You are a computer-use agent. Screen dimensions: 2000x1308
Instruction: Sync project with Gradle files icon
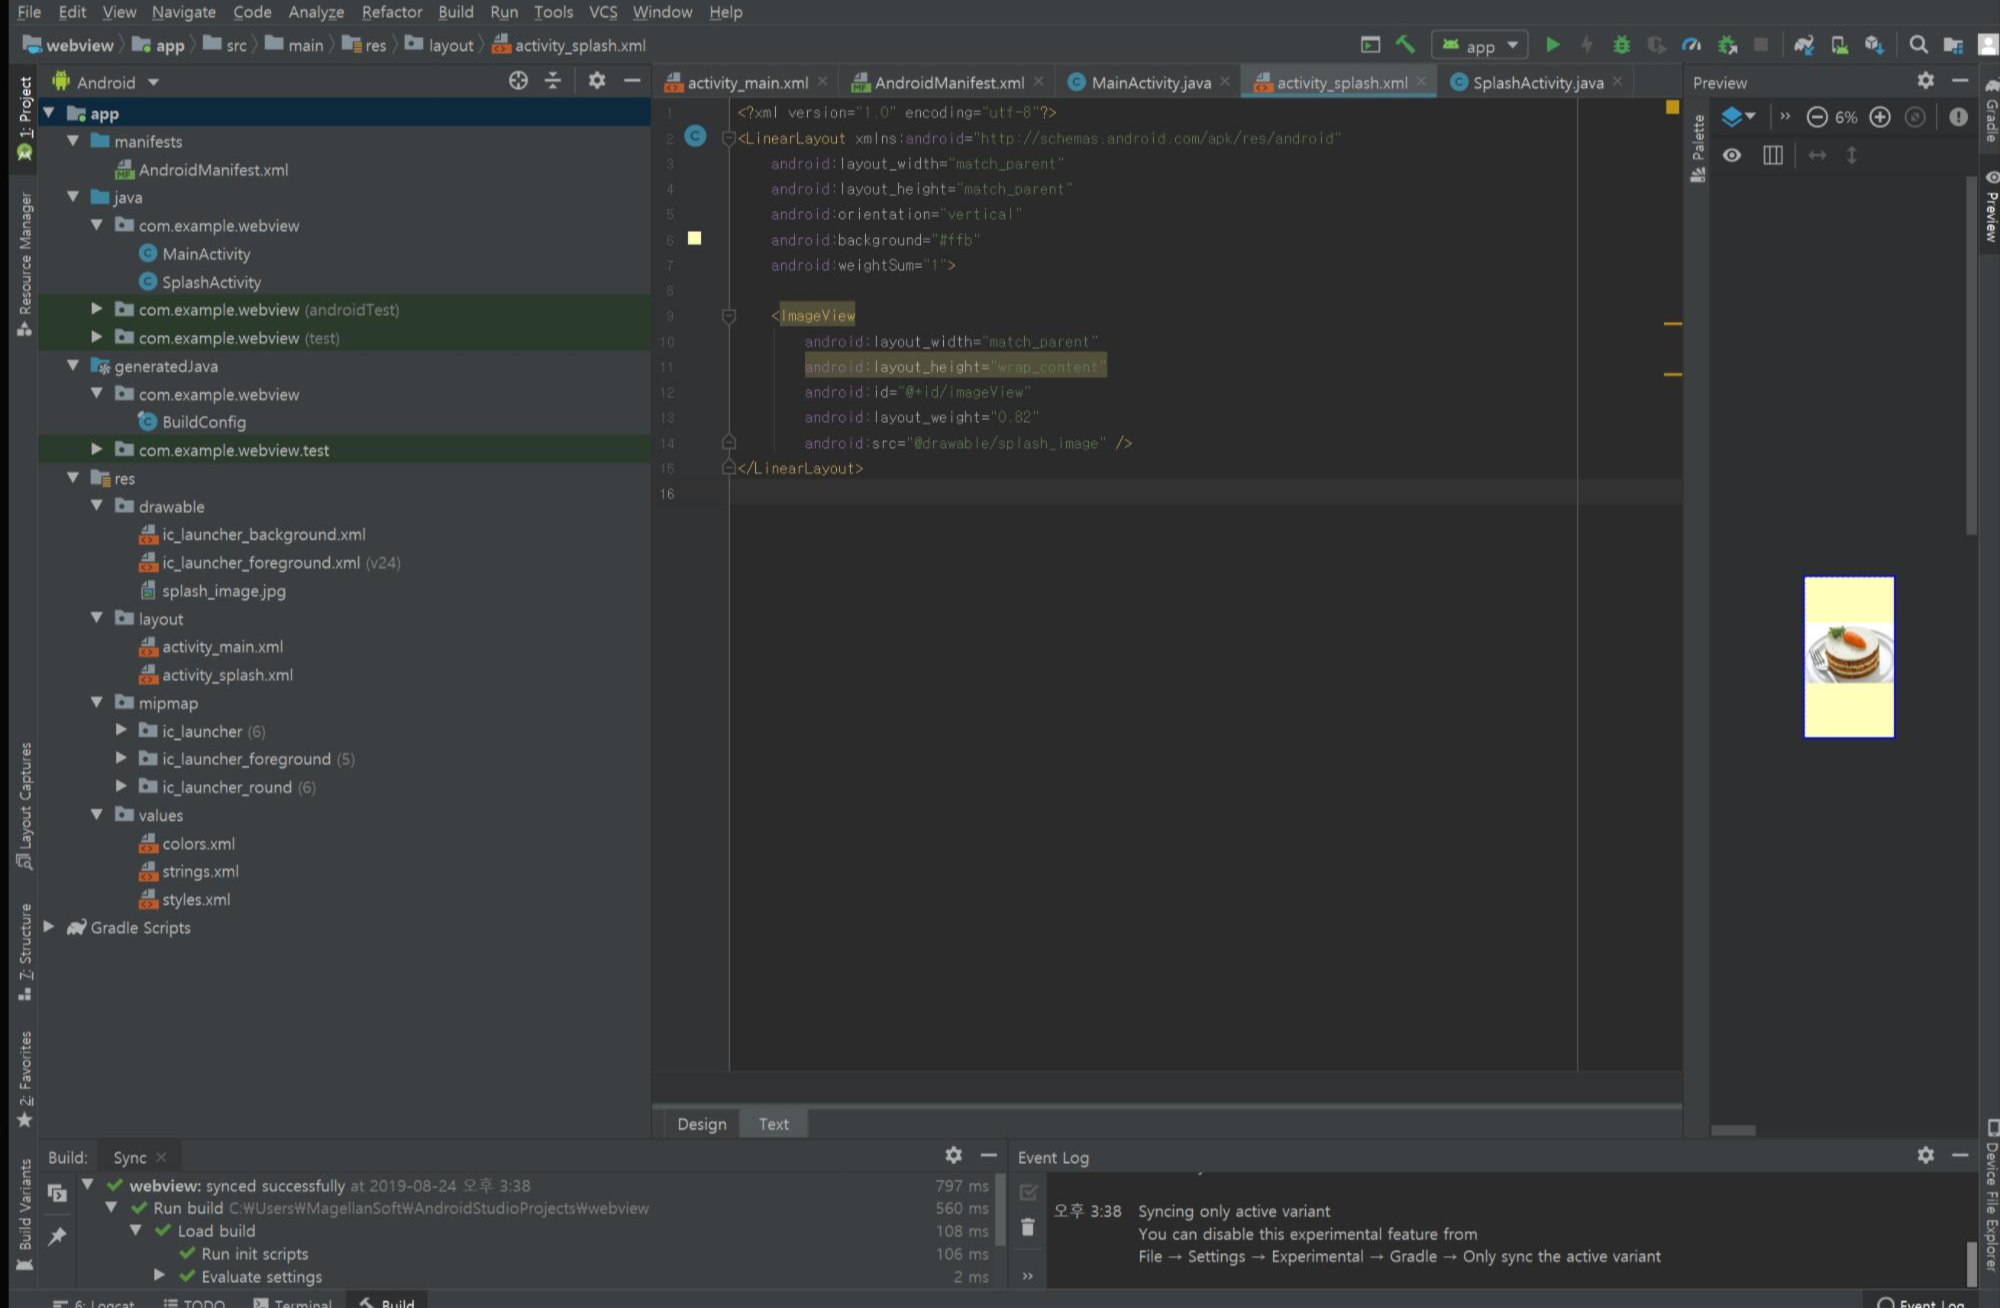1803,45
